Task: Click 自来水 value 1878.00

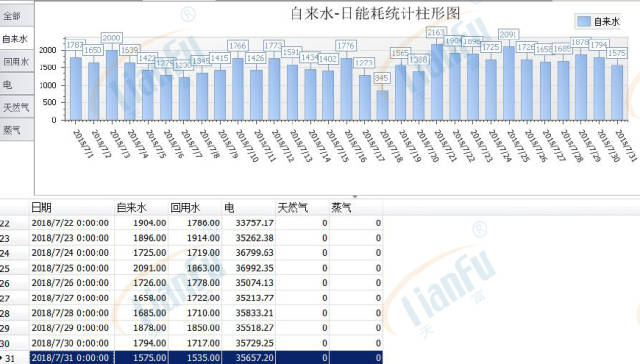Action: [x=142, y=328]
